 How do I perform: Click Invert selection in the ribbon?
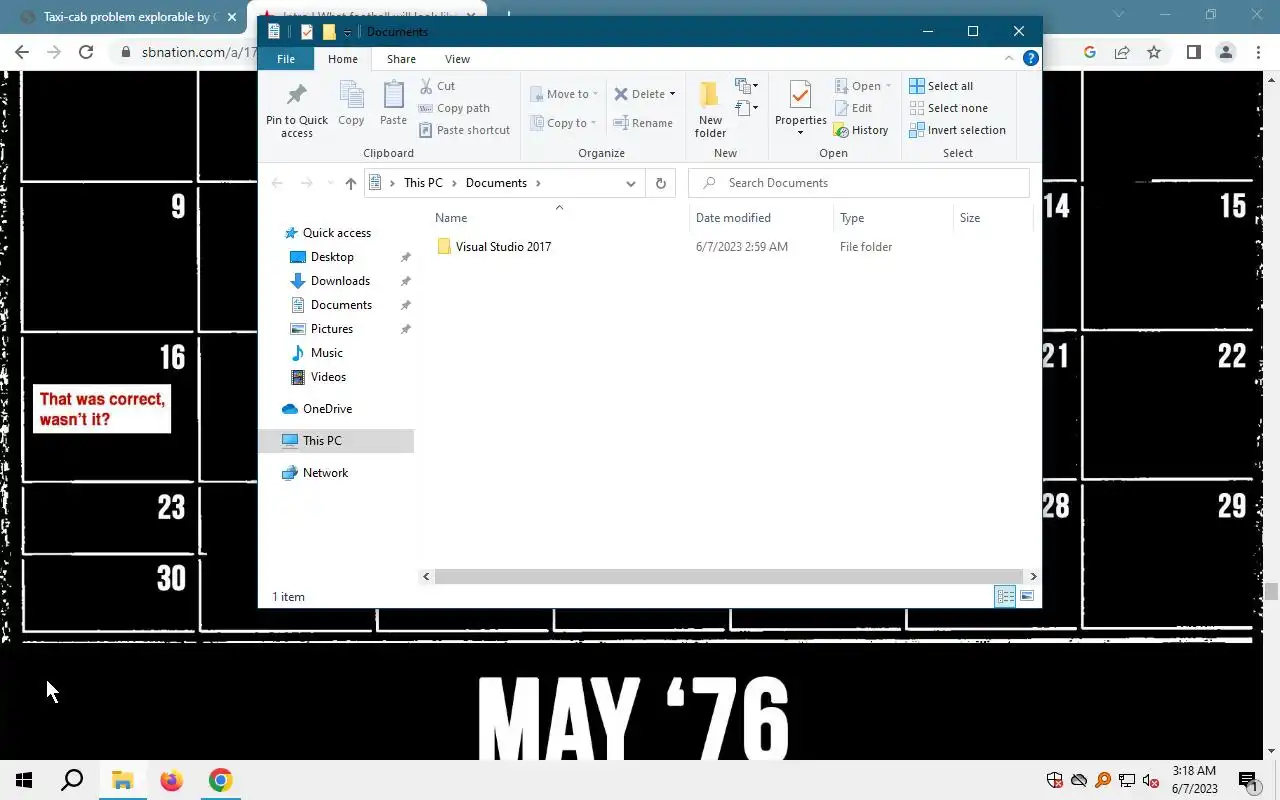coord(957,130)
